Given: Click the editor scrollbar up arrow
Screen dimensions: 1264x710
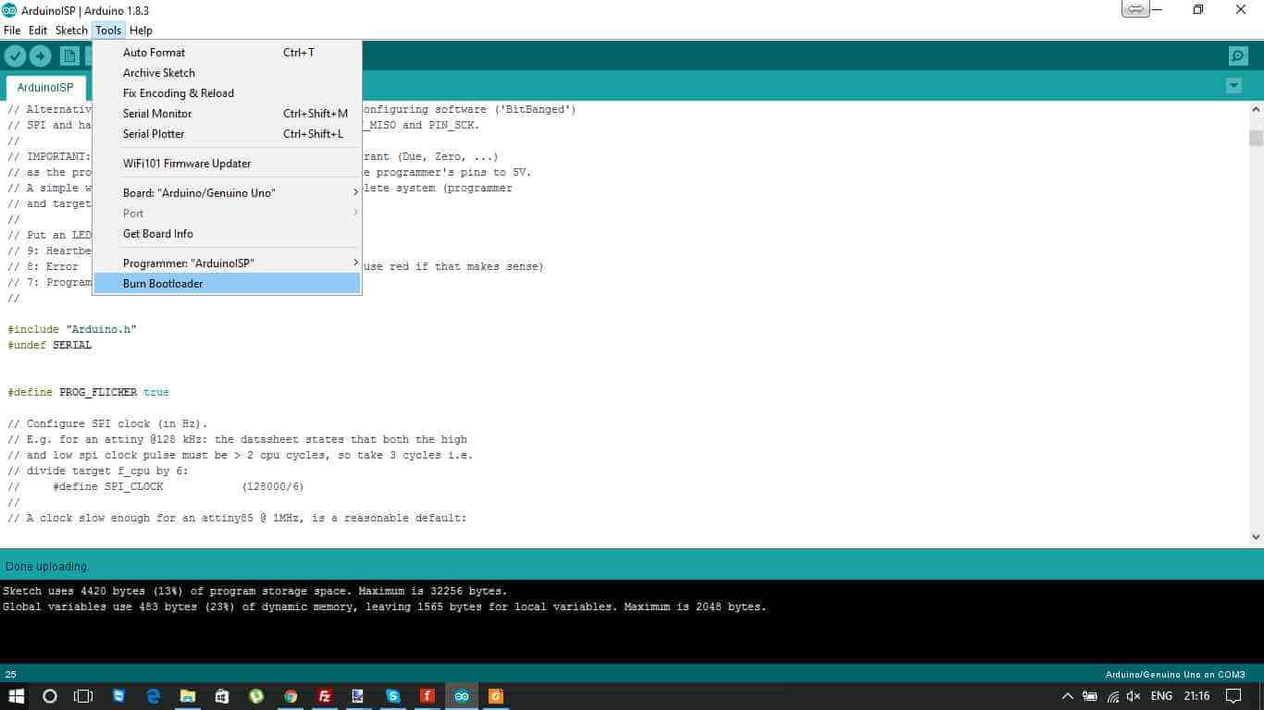Looking at the screenshot, I should point(1256,110).
